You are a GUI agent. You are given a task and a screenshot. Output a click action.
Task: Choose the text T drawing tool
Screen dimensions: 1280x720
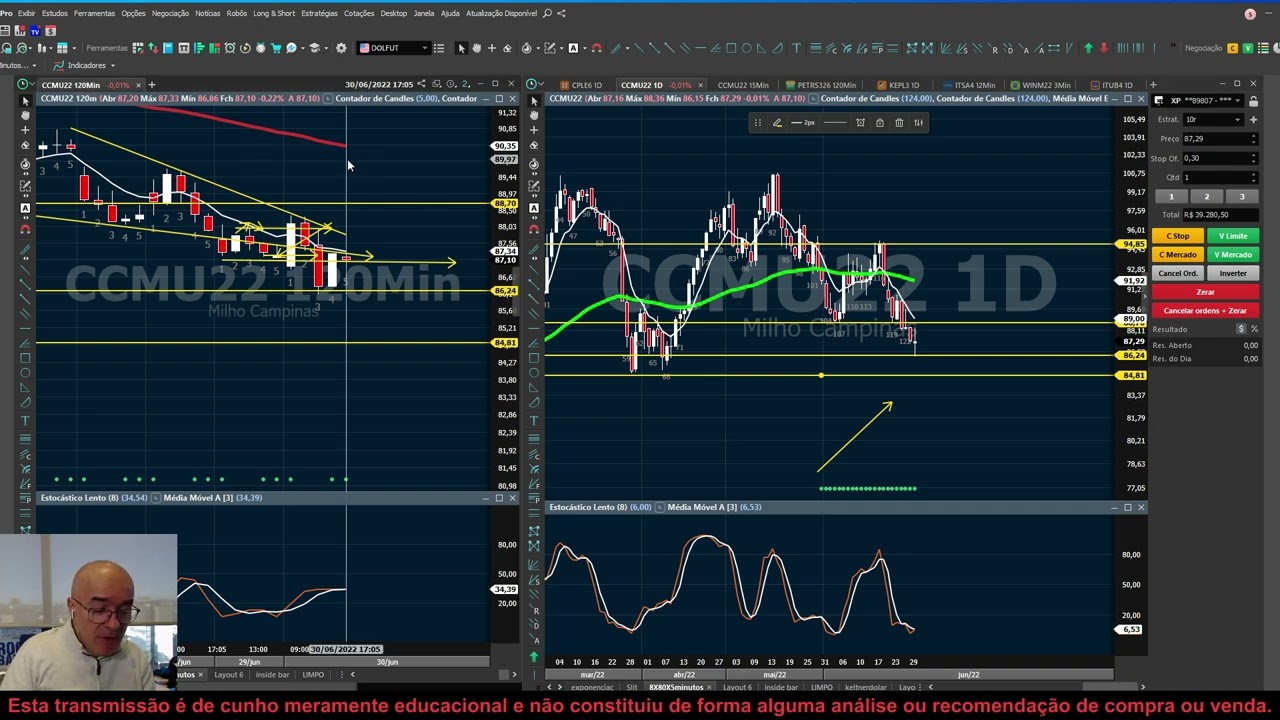click(x=796, y=48)
